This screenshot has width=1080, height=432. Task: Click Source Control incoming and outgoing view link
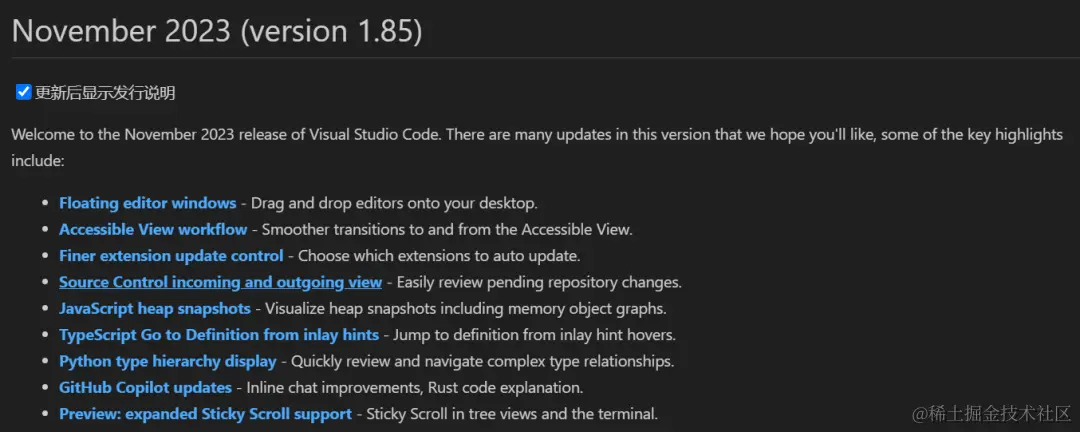220,282
